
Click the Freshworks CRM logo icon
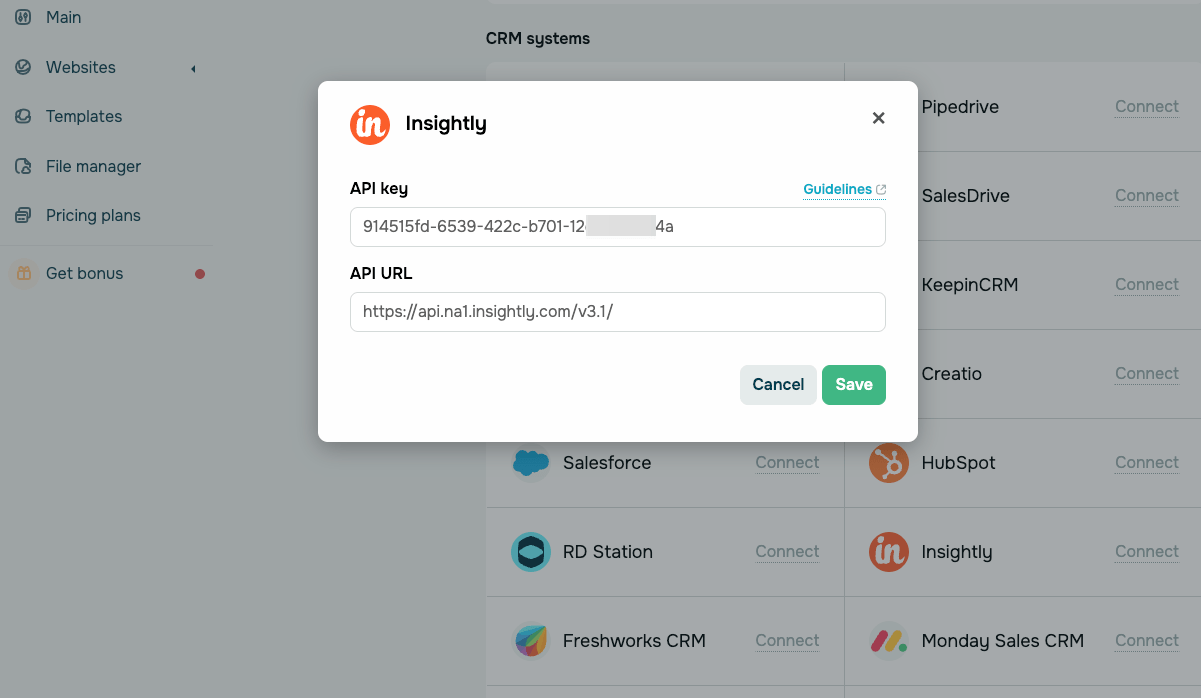click(531, 641)
